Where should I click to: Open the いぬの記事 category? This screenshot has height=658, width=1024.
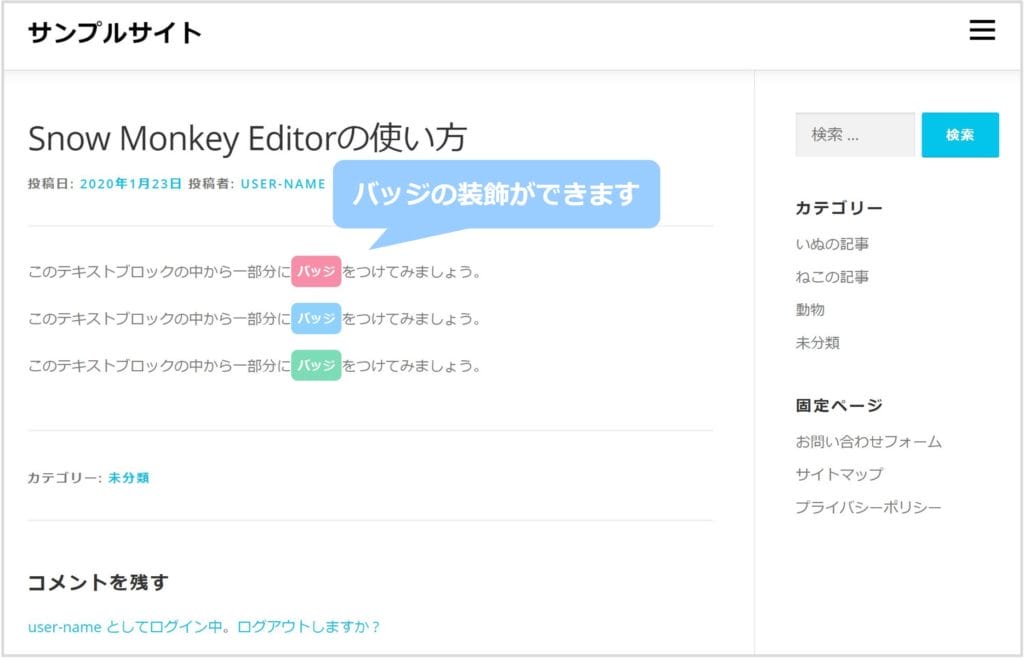point(832,244)
